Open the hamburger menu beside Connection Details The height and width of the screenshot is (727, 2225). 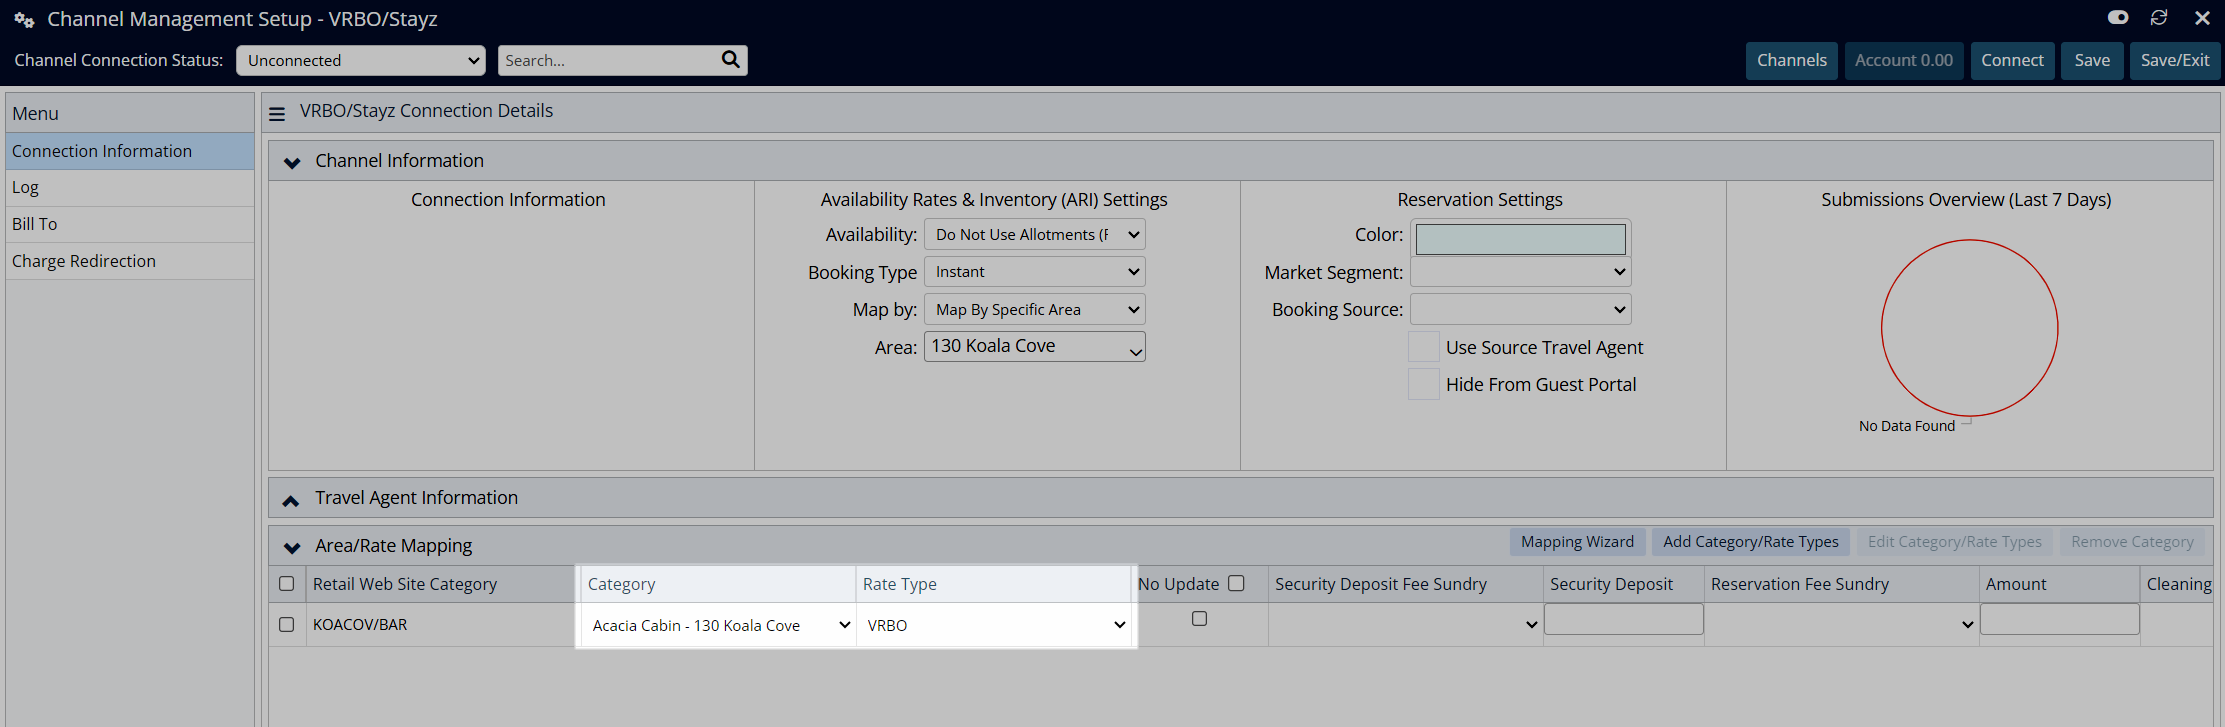click(x=277, y=114)
